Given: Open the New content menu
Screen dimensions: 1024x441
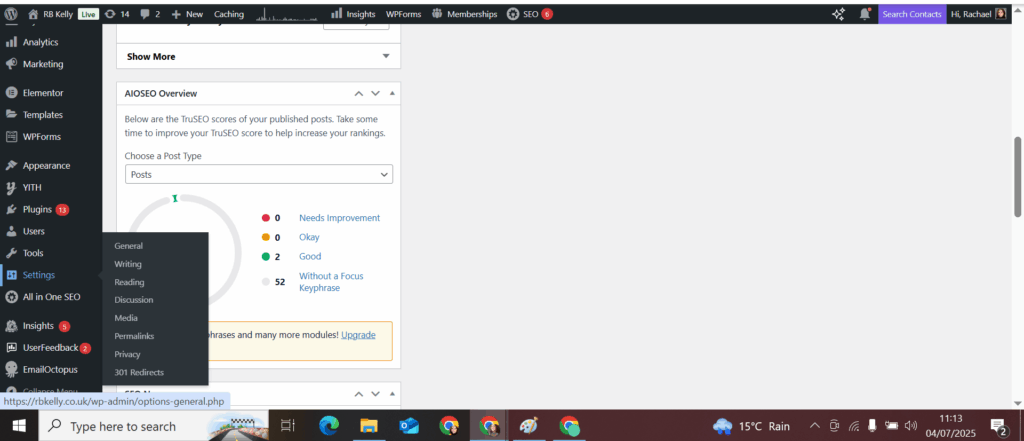Looking at the screenshot, I should pyautogui.click(x=187, y=14).
